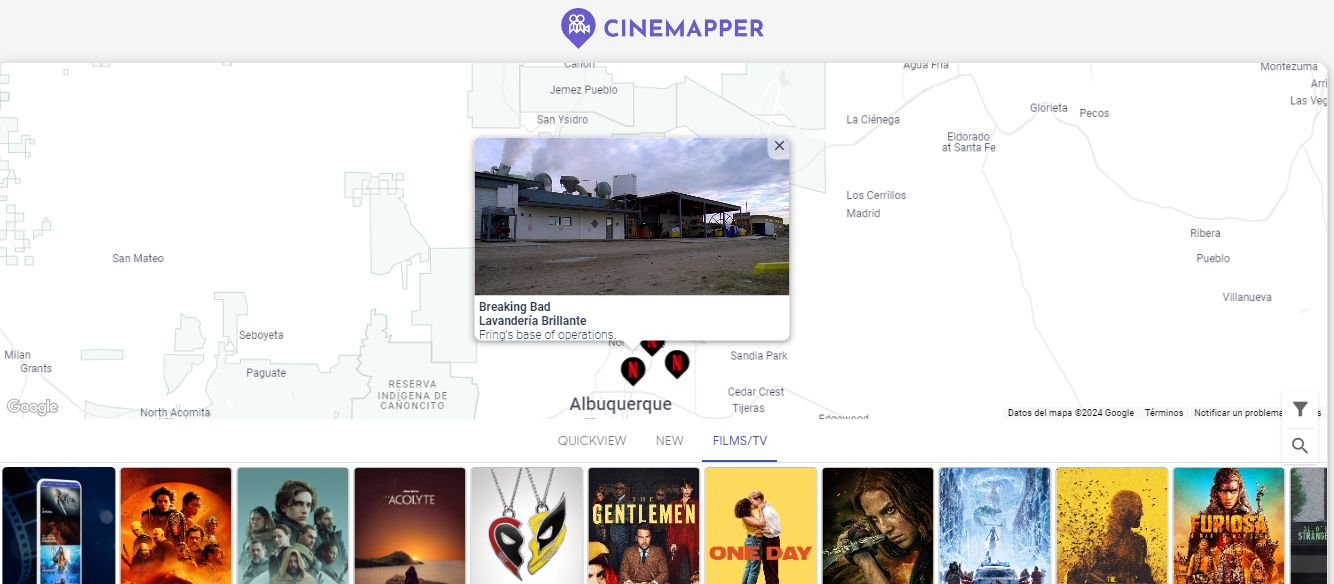Click the Cinemapper logo pin icon

[578, 28]
